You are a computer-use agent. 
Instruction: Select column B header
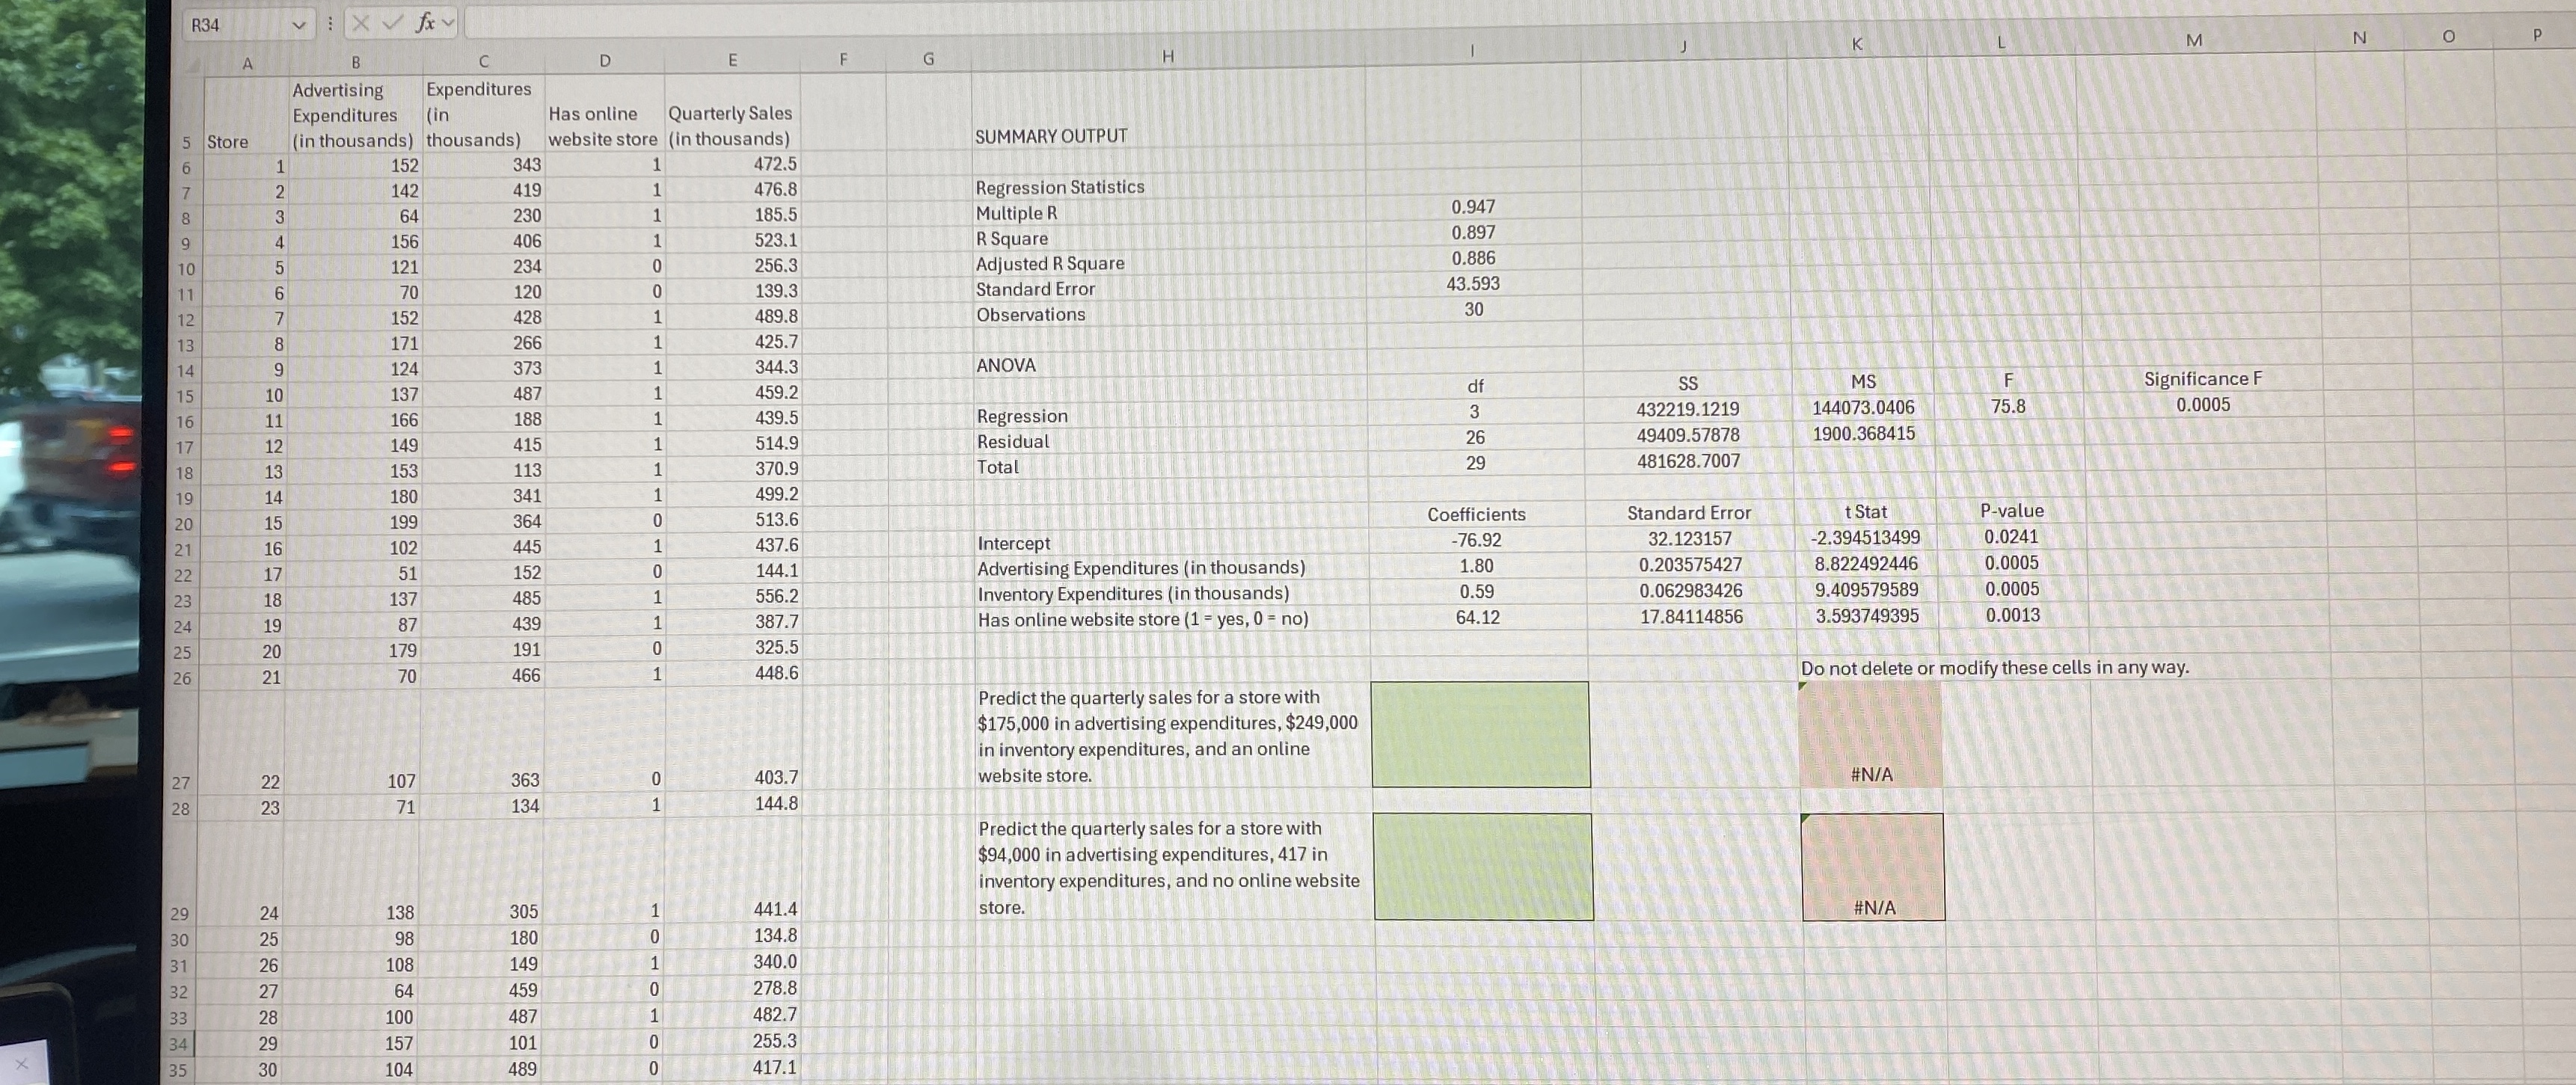coord(355,62)
